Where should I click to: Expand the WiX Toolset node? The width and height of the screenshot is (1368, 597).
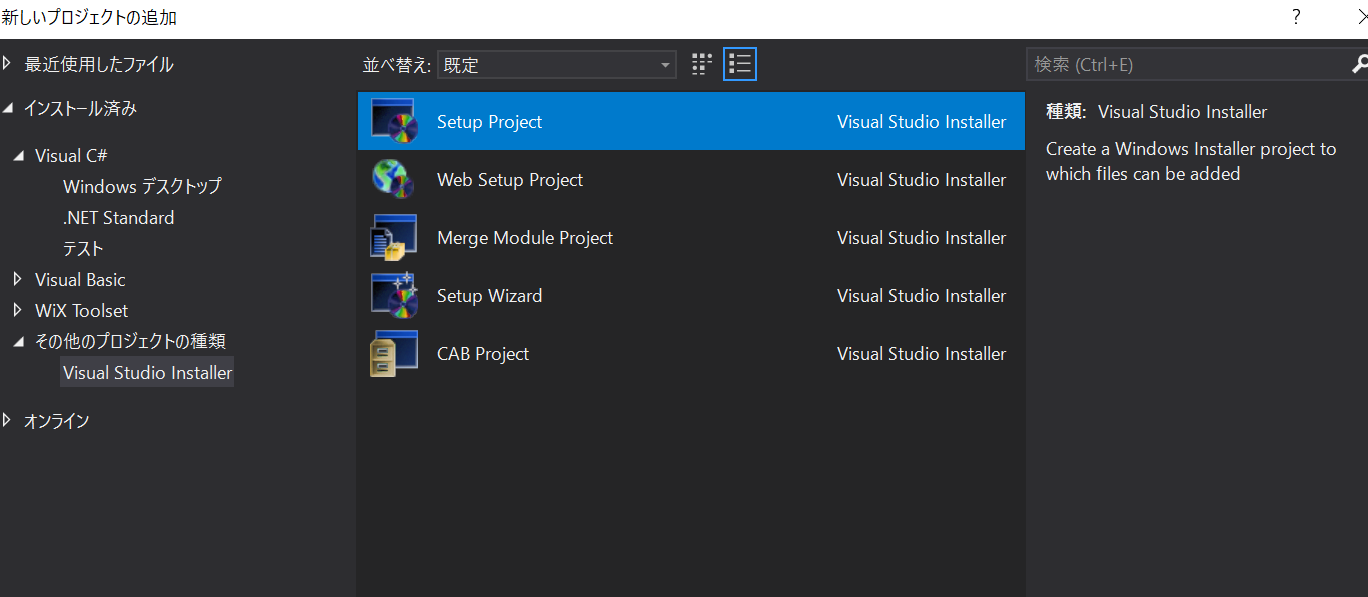pyautogui.click(x=18, y=310)
